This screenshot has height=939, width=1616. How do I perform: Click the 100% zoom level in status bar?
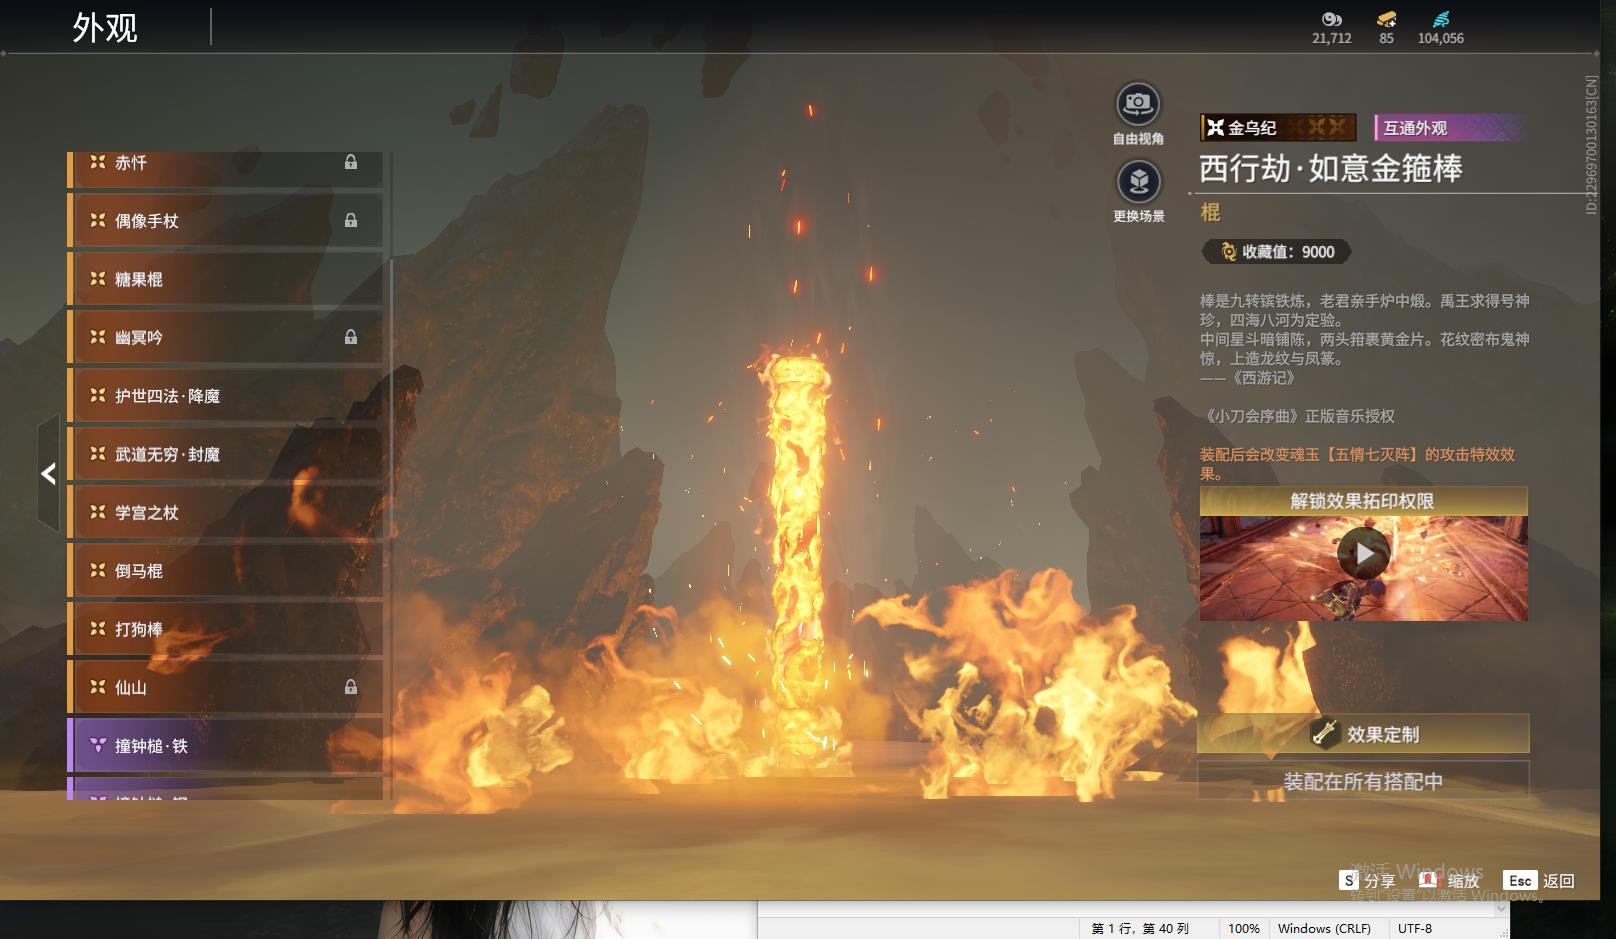tap(1244, 928)
